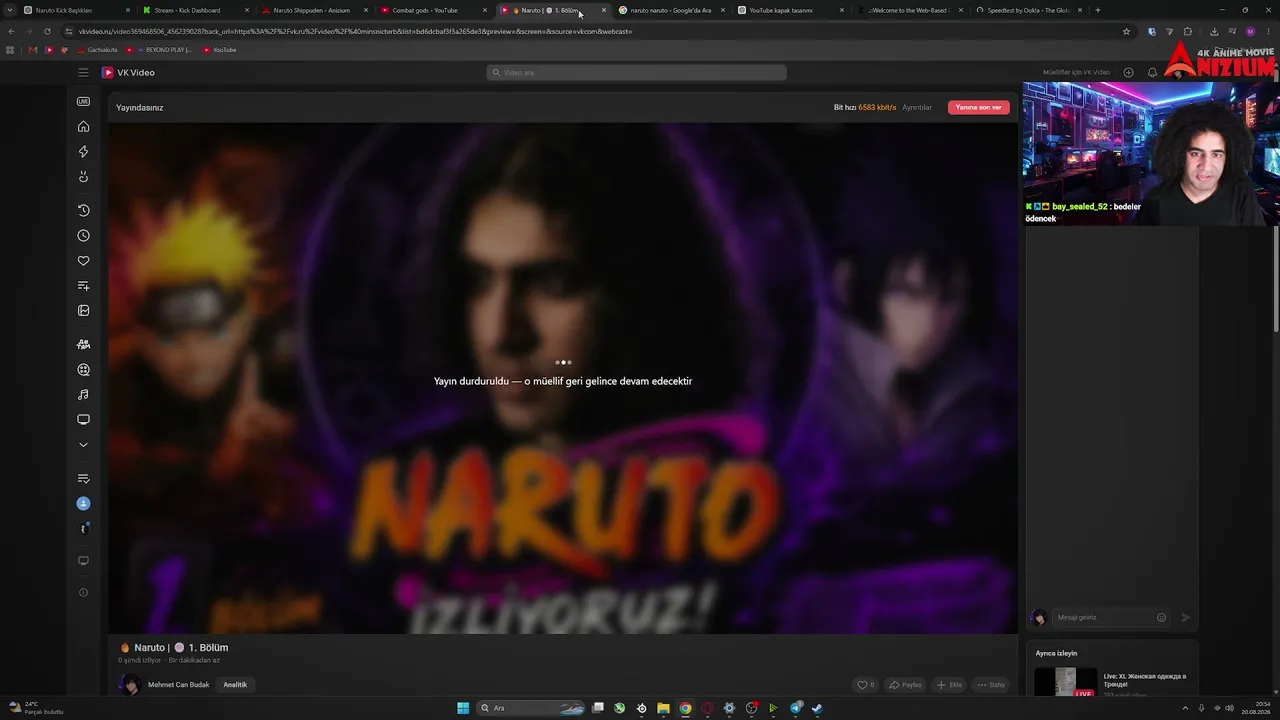Click the add video plus icon in header
The height and width of the screenshot is (720, 1280).
click(x=1129, y=73)
